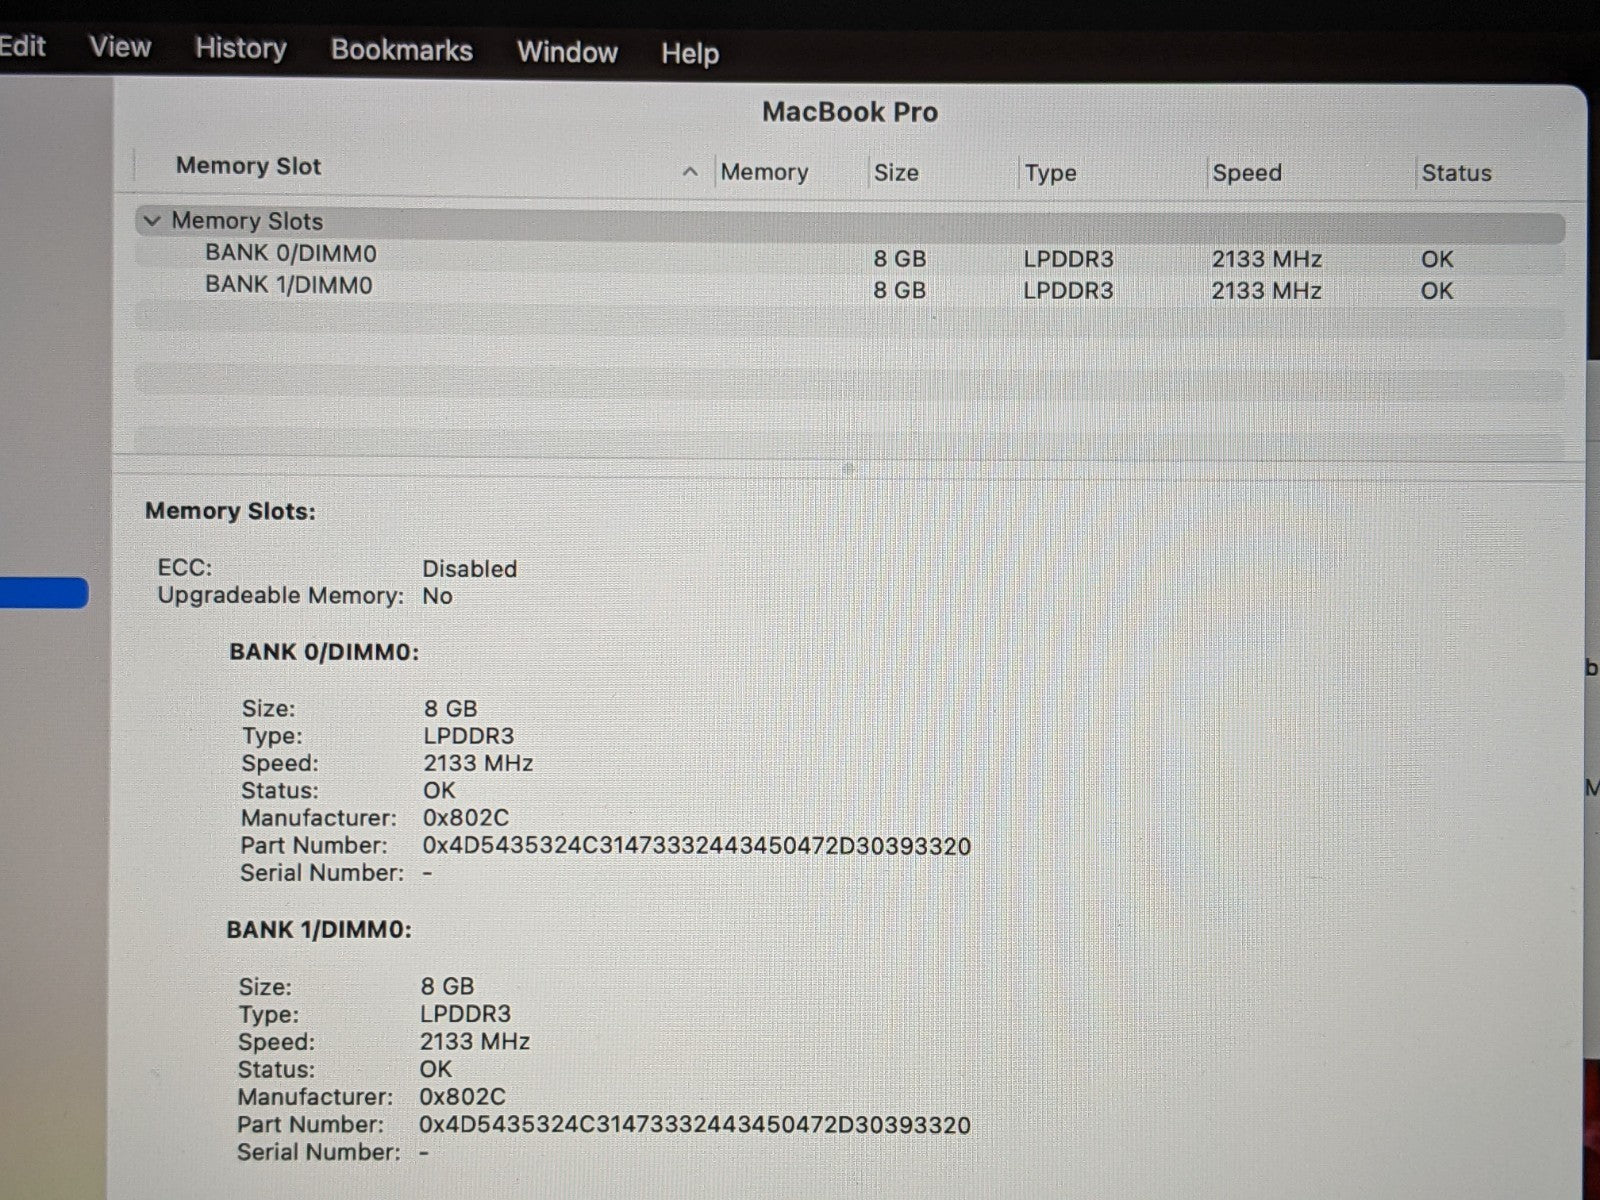Click the Memory column header

764,172
